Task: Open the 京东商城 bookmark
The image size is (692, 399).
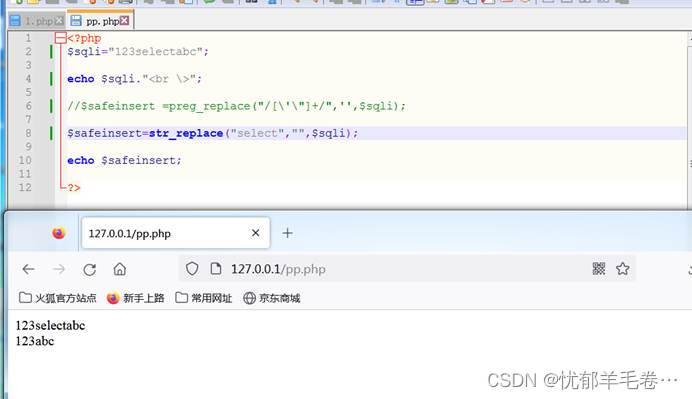Action: pyautogui.click(x=271, y=298)
